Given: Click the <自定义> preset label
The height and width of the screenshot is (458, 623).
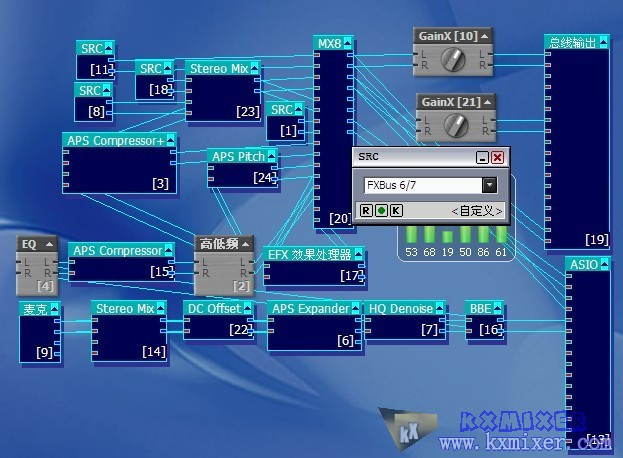Looking at the screenshot, I should (477, 211).
